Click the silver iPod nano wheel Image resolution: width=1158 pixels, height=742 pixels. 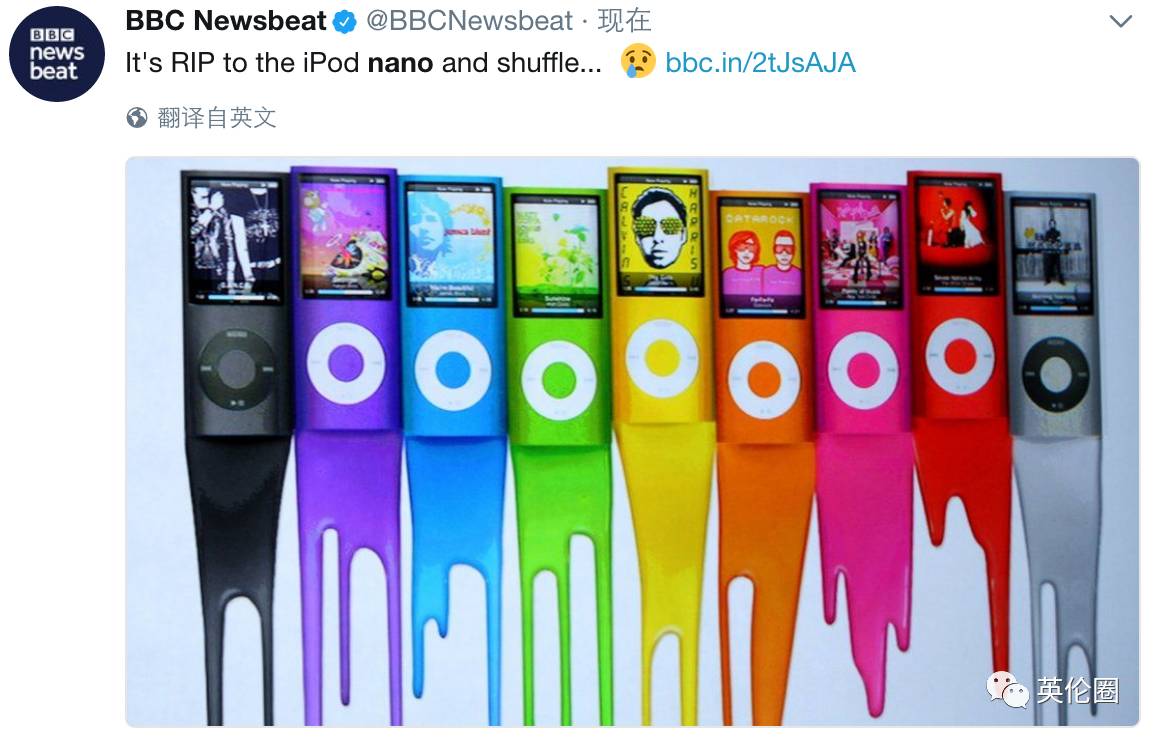pos(1056,374)
